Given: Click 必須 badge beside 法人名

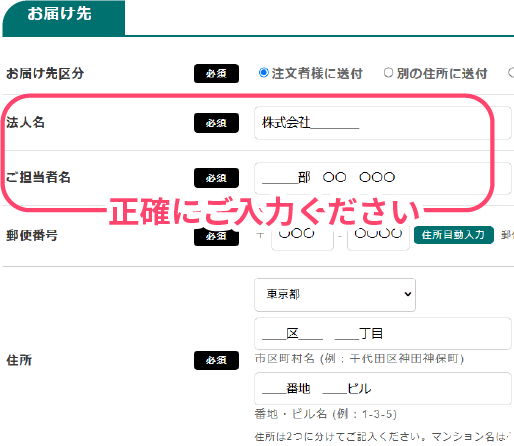Looking at the screenshot, I should (x=216, y=123).
